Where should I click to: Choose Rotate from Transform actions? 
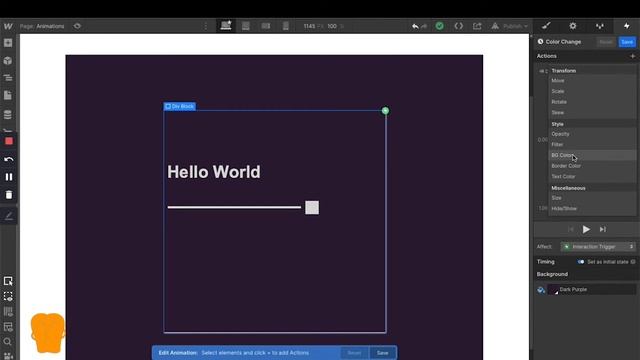click(592, 102)
